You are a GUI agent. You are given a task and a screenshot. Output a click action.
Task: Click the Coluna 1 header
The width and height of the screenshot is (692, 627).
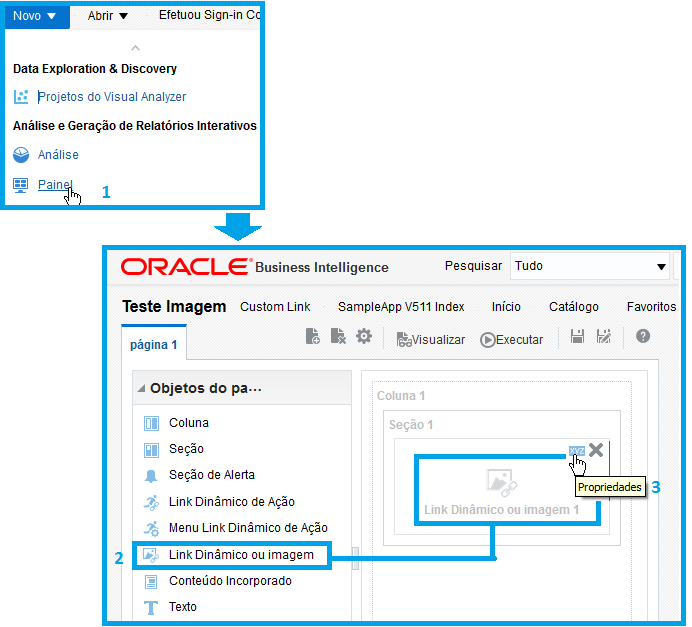click(401, 396)
